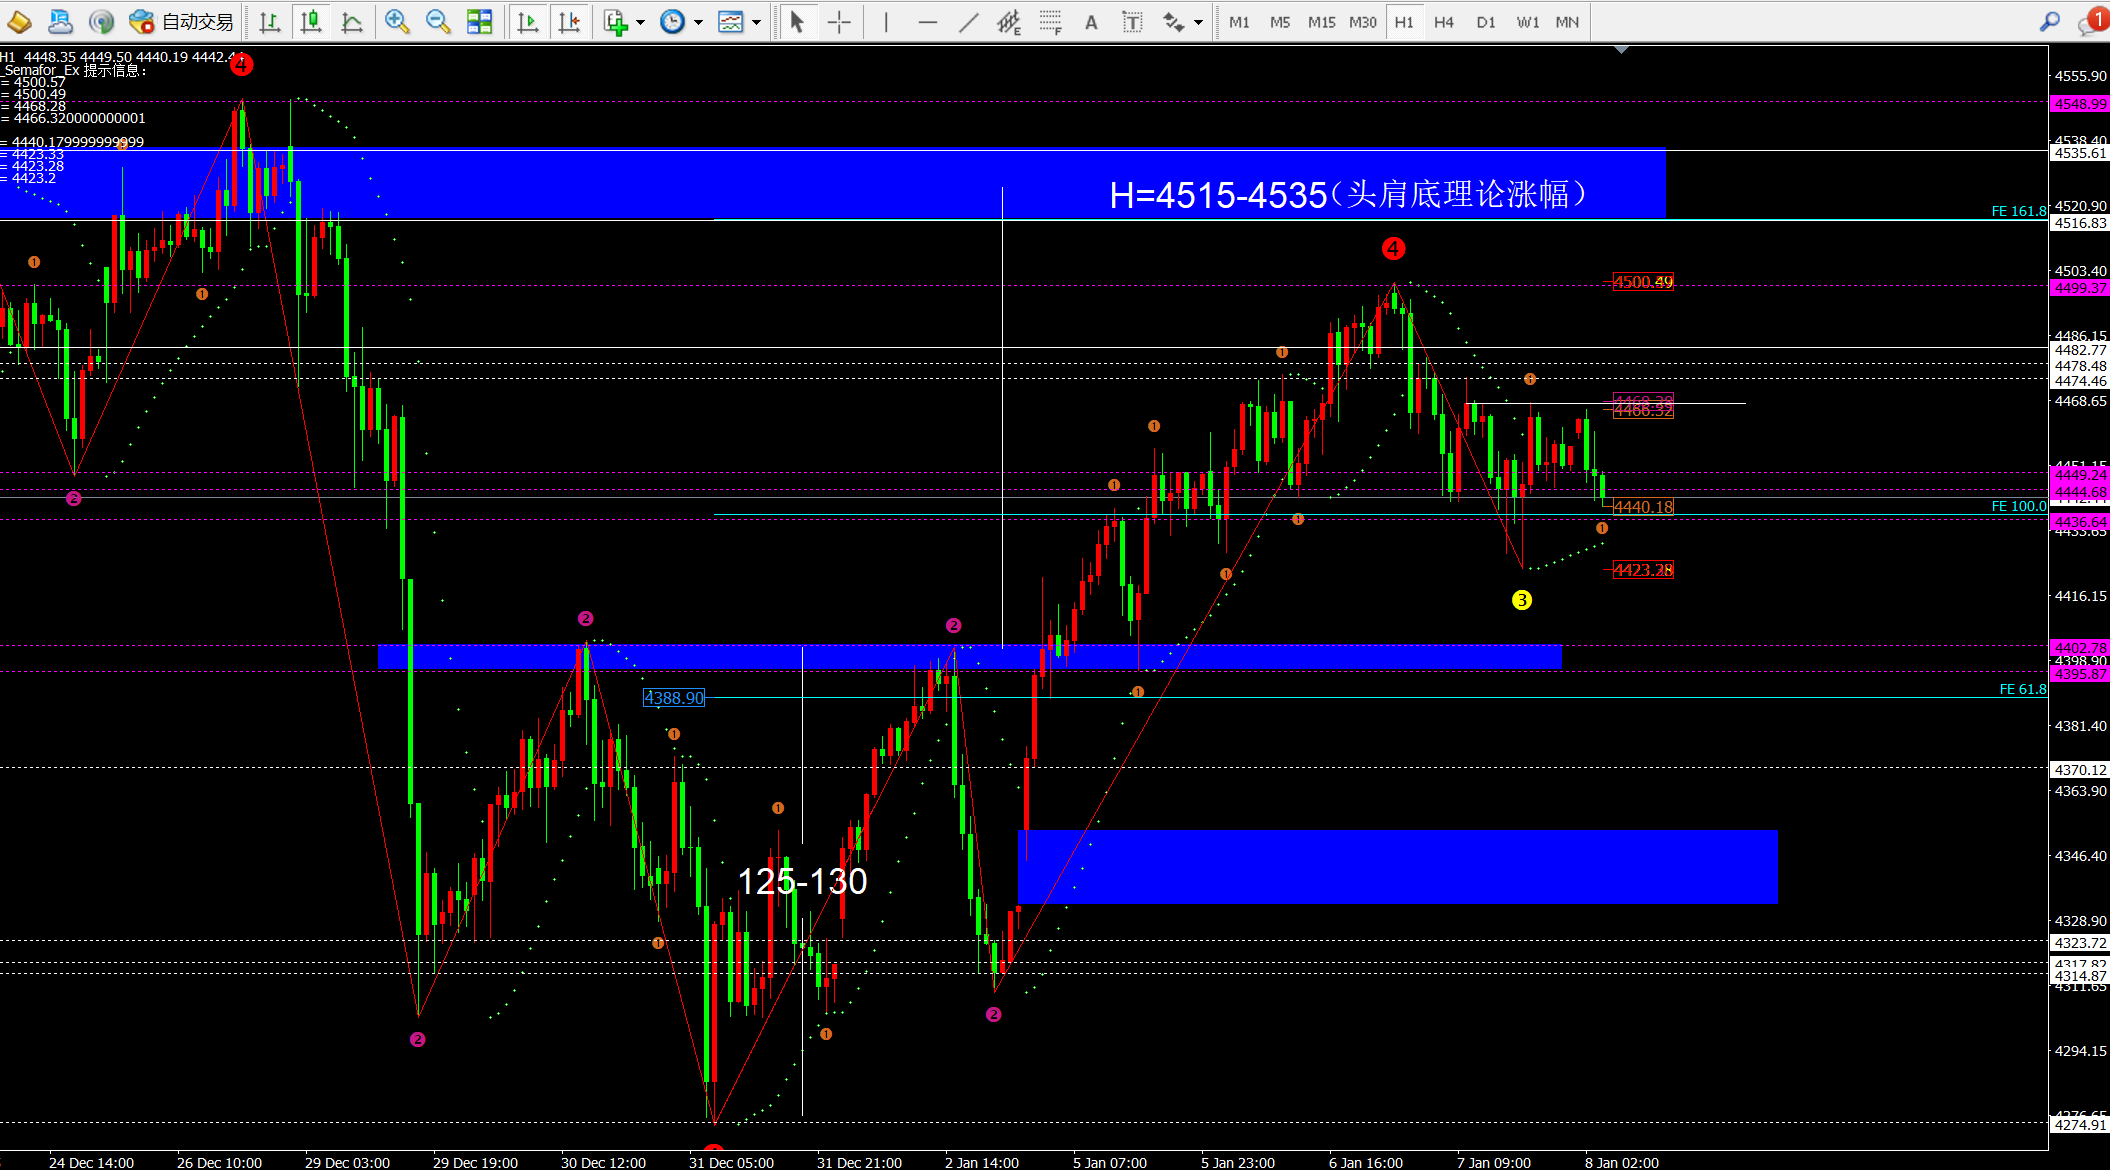This screenshot has width=2110, height=1170.
Task: Switch chart to candlestick mode
Action: point(311,21)
